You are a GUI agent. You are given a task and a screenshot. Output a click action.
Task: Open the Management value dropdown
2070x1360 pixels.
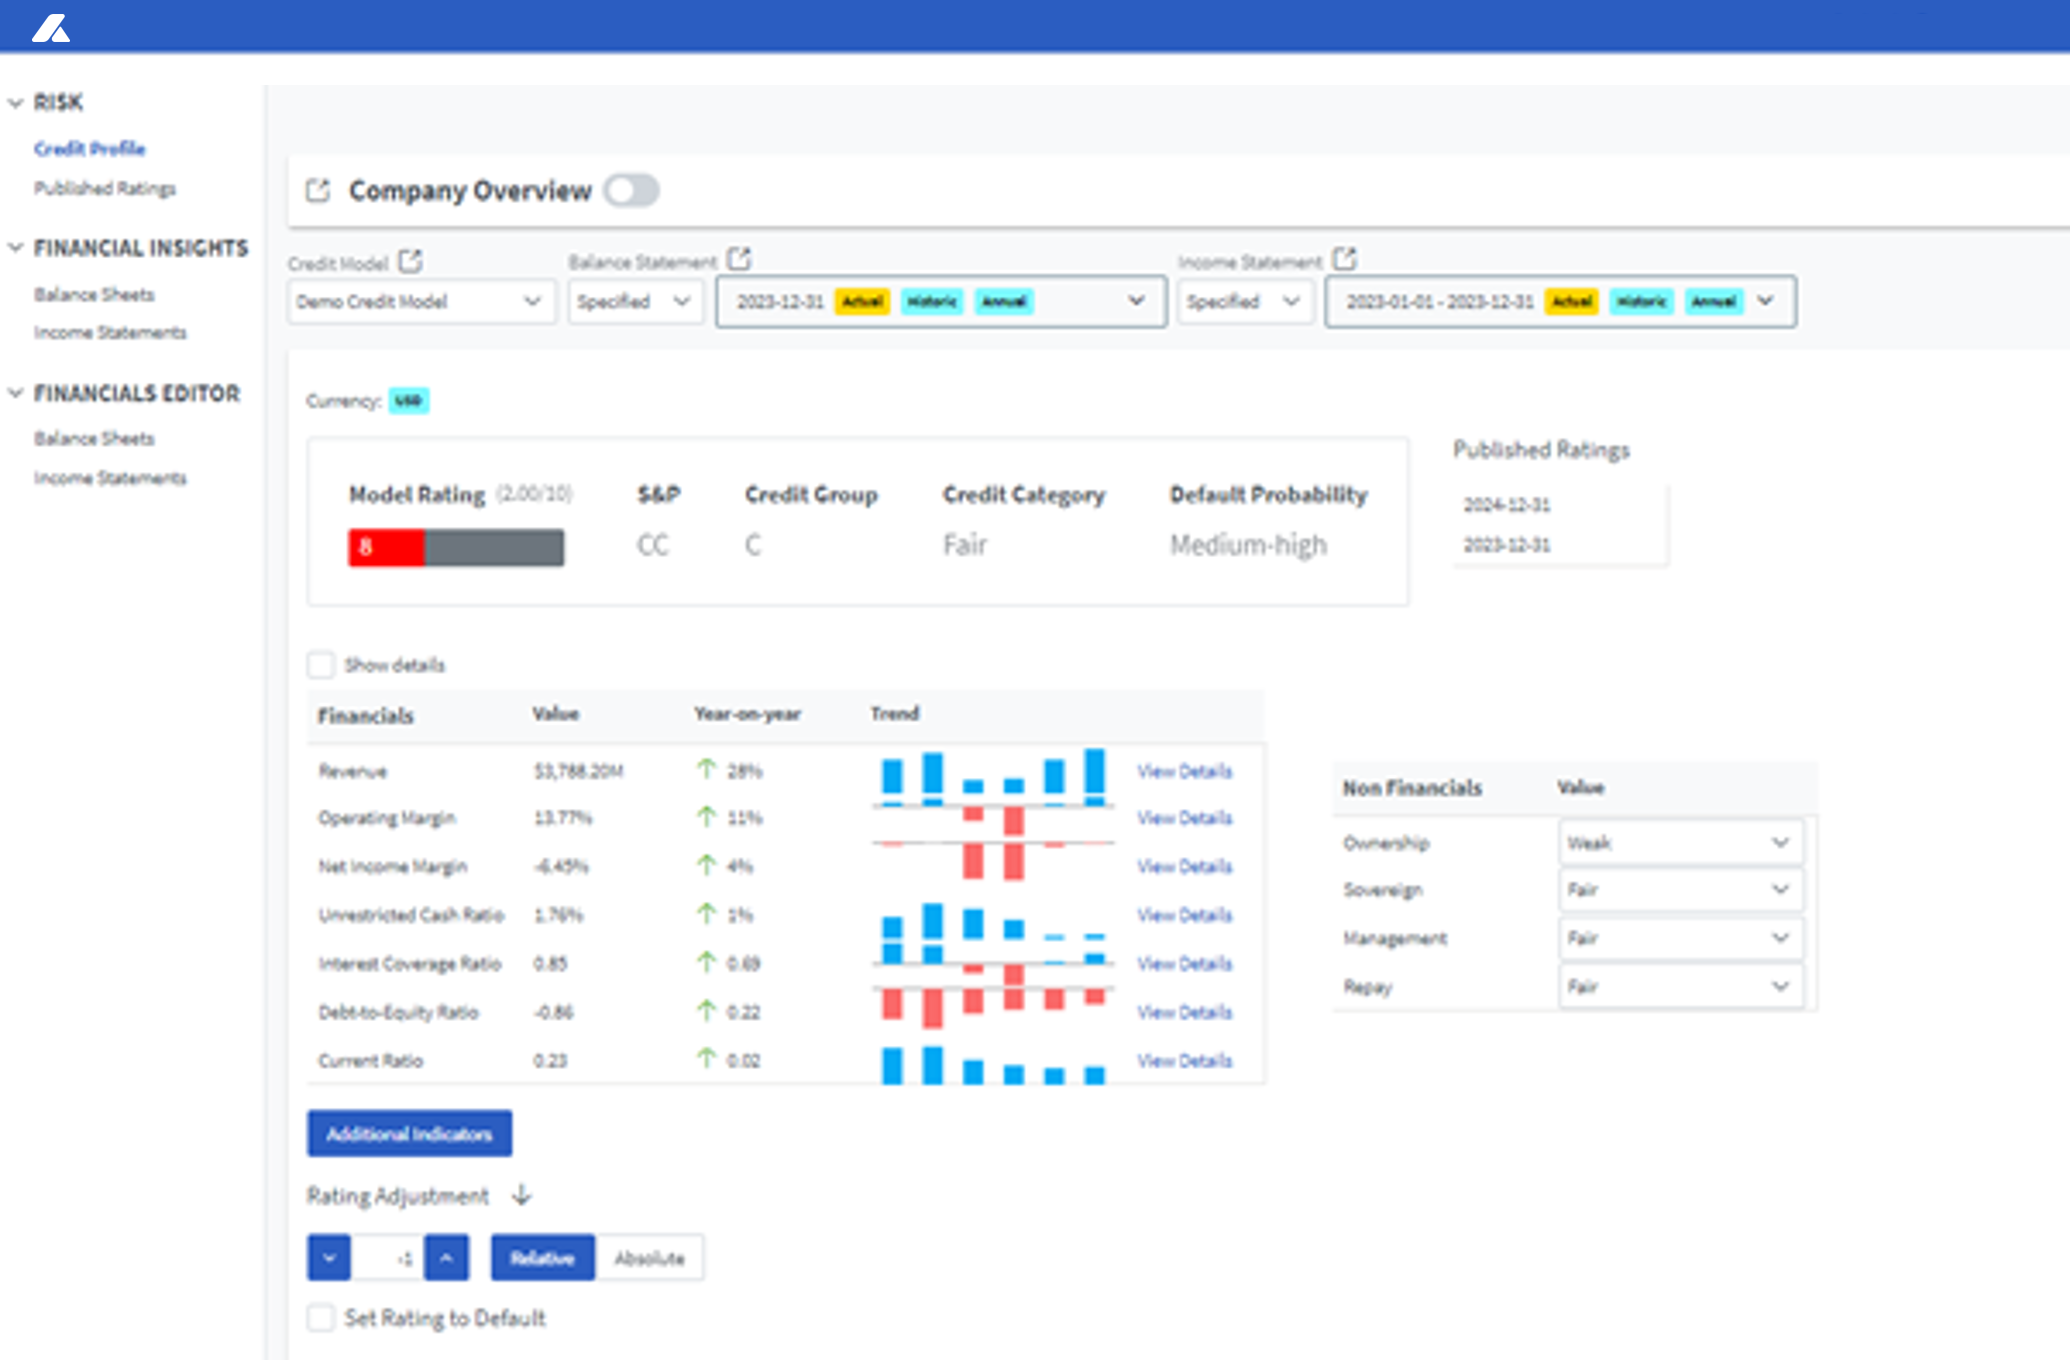[1680, 938]
